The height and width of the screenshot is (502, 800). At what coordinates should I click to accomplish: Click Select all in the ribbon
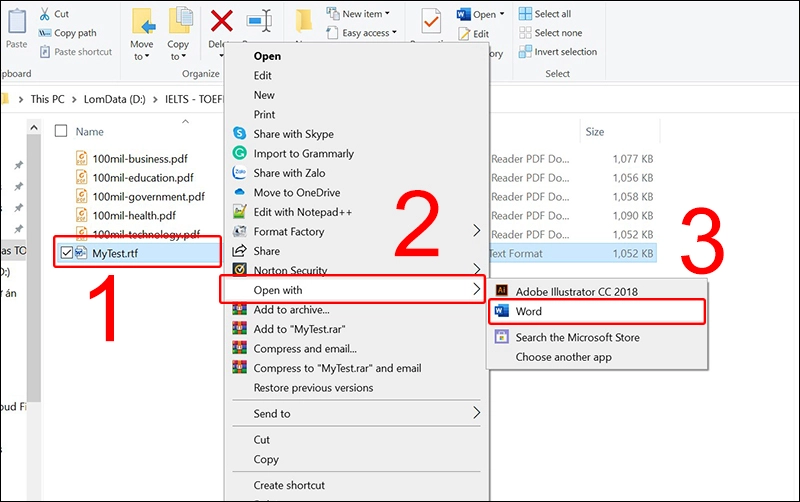545,14
